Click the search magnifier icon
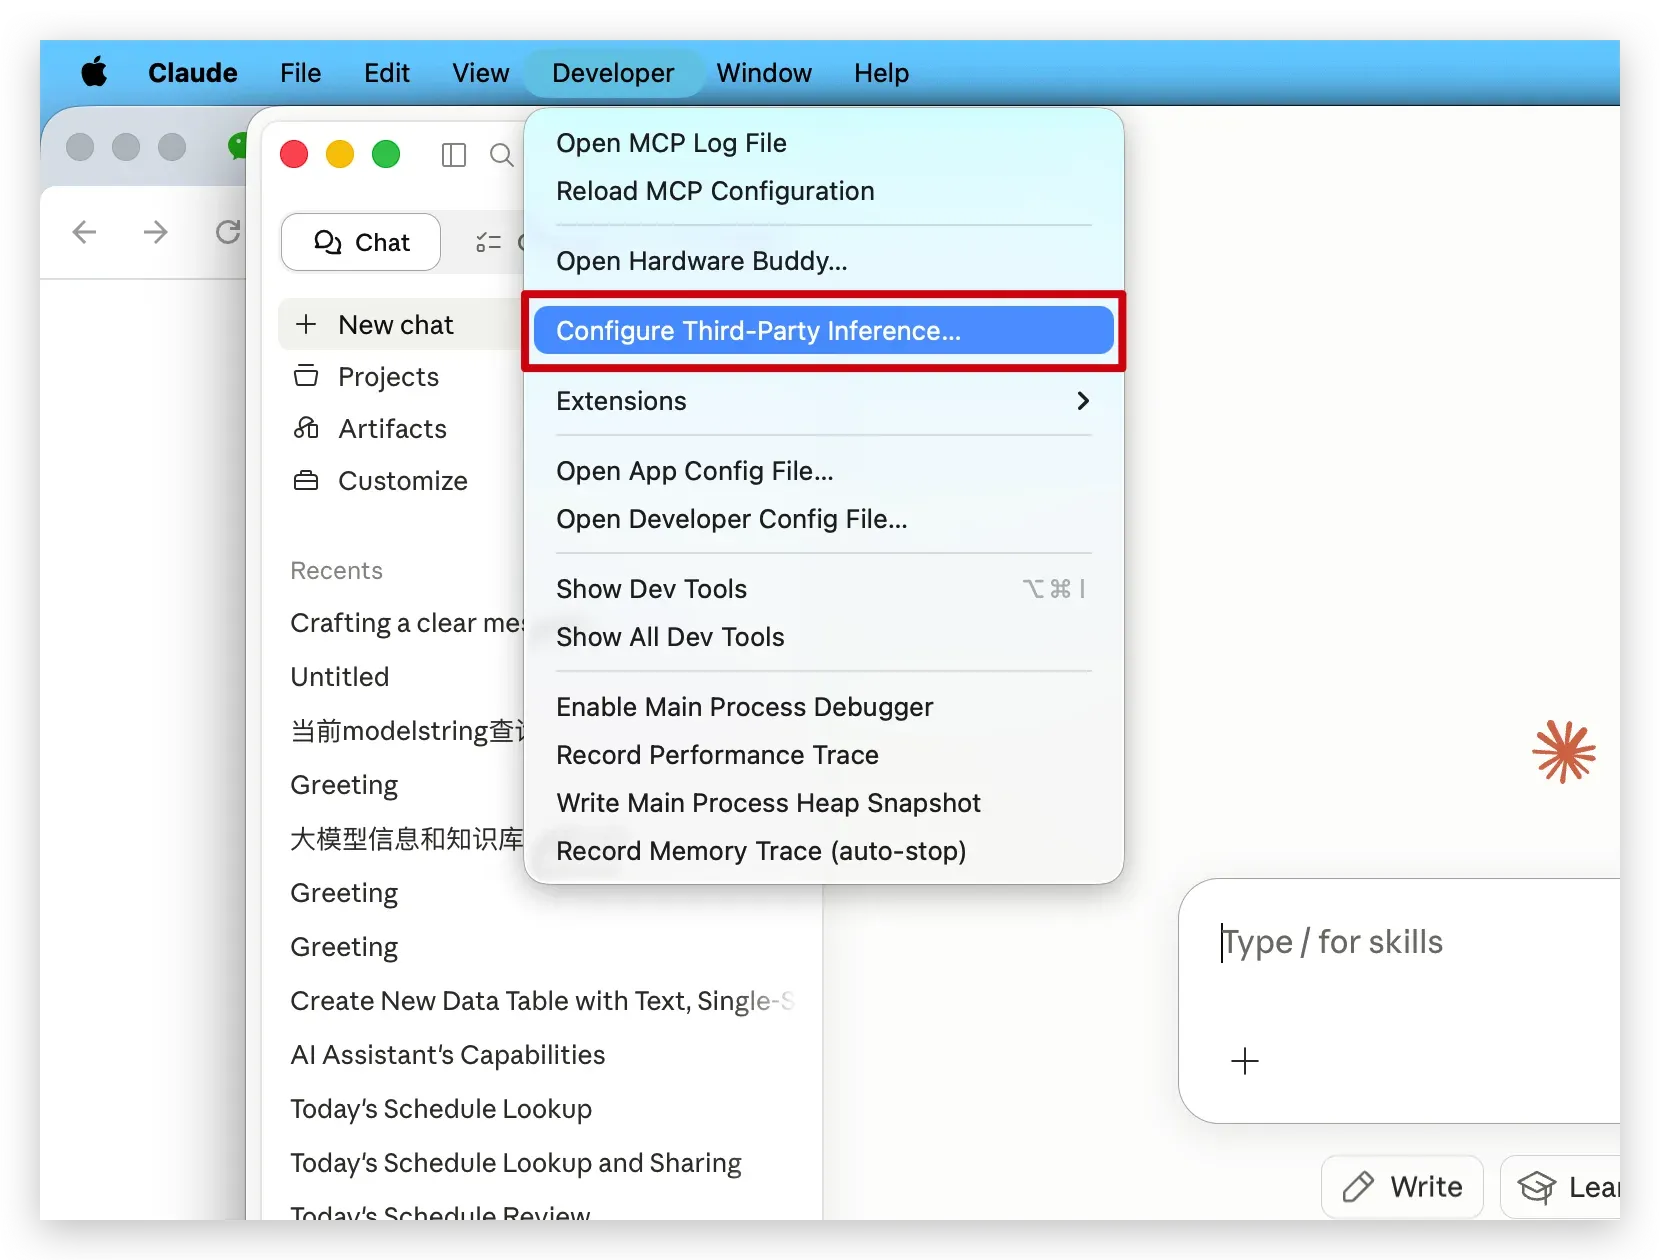The image size is (1660, 1260). [x=502, y=155]
